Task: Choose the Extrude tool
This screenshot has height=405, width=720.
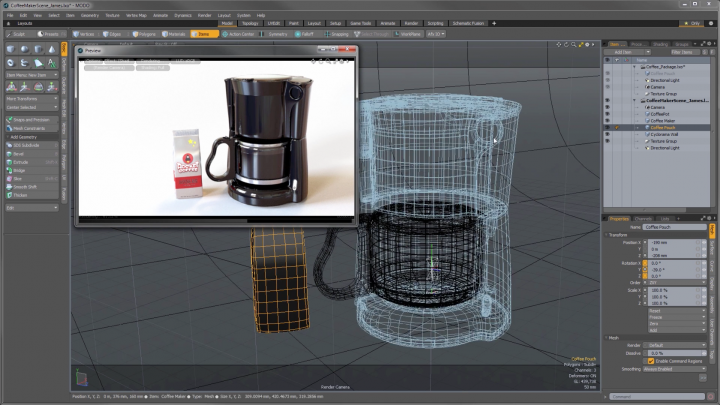Action: (x=22, y=161)
